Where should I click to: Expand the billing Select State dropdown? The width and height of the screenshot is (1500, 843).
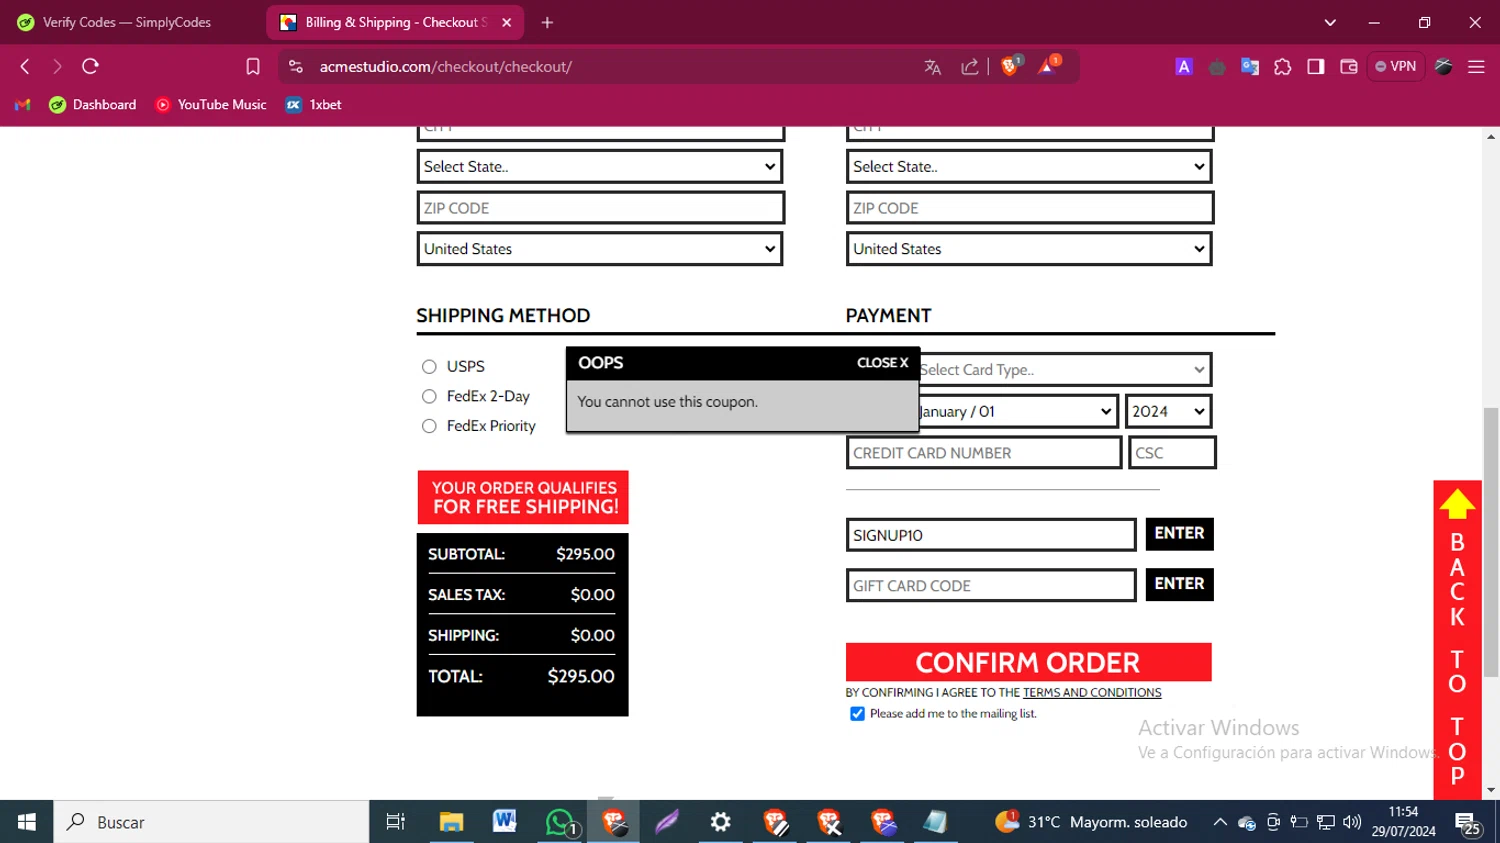pos(600,167)
